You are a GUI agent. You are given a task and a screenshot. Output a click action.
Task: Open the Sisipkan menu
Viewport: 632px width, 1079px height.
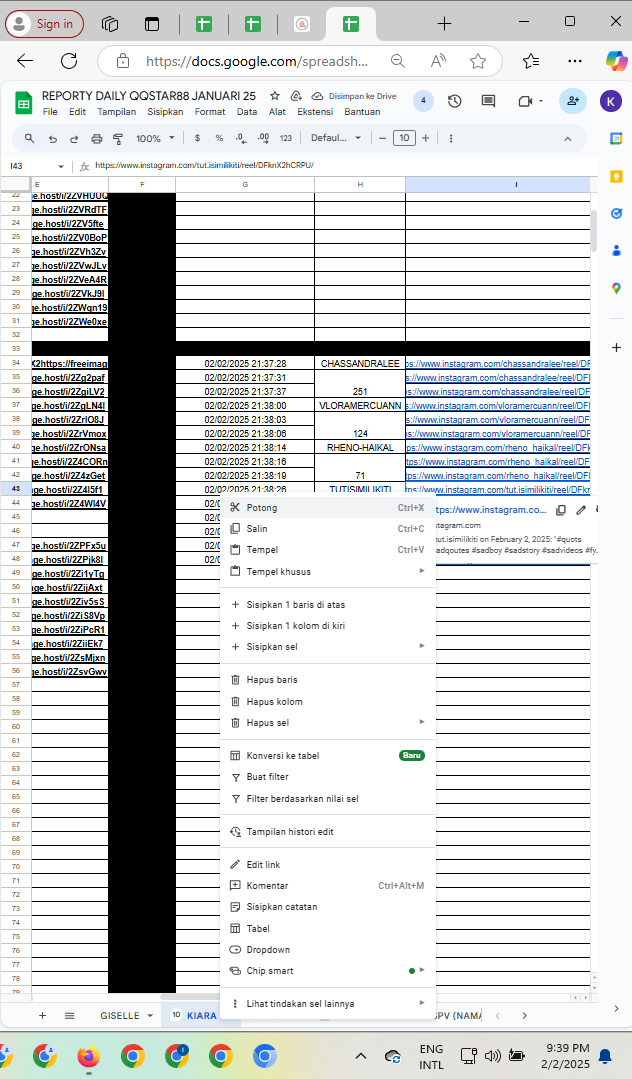165,111
